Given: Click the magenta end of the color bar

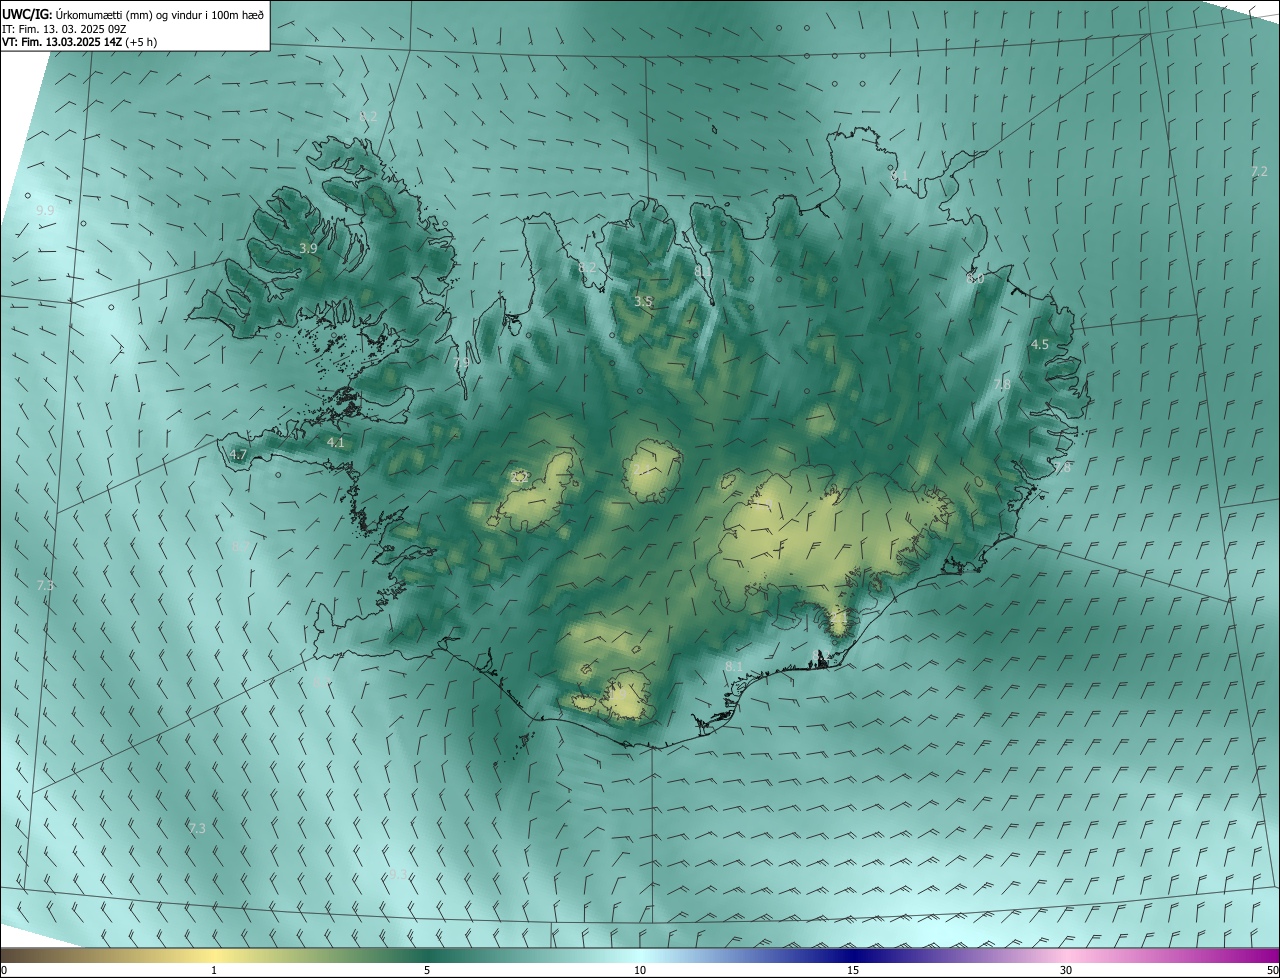Looking at the screenshot, I should 1262,955.
